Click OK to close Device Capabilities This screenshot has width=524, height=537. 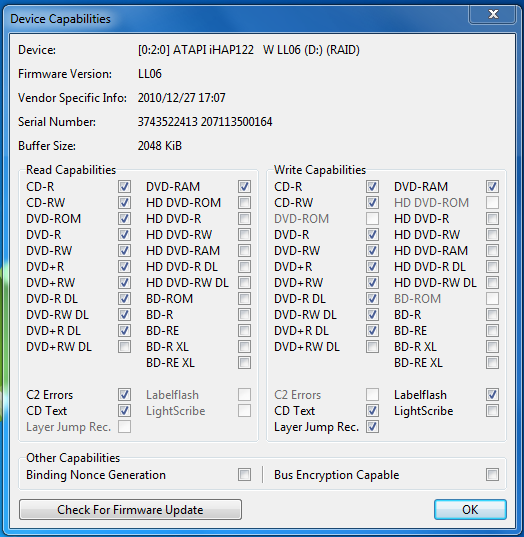tap(470, 510)
